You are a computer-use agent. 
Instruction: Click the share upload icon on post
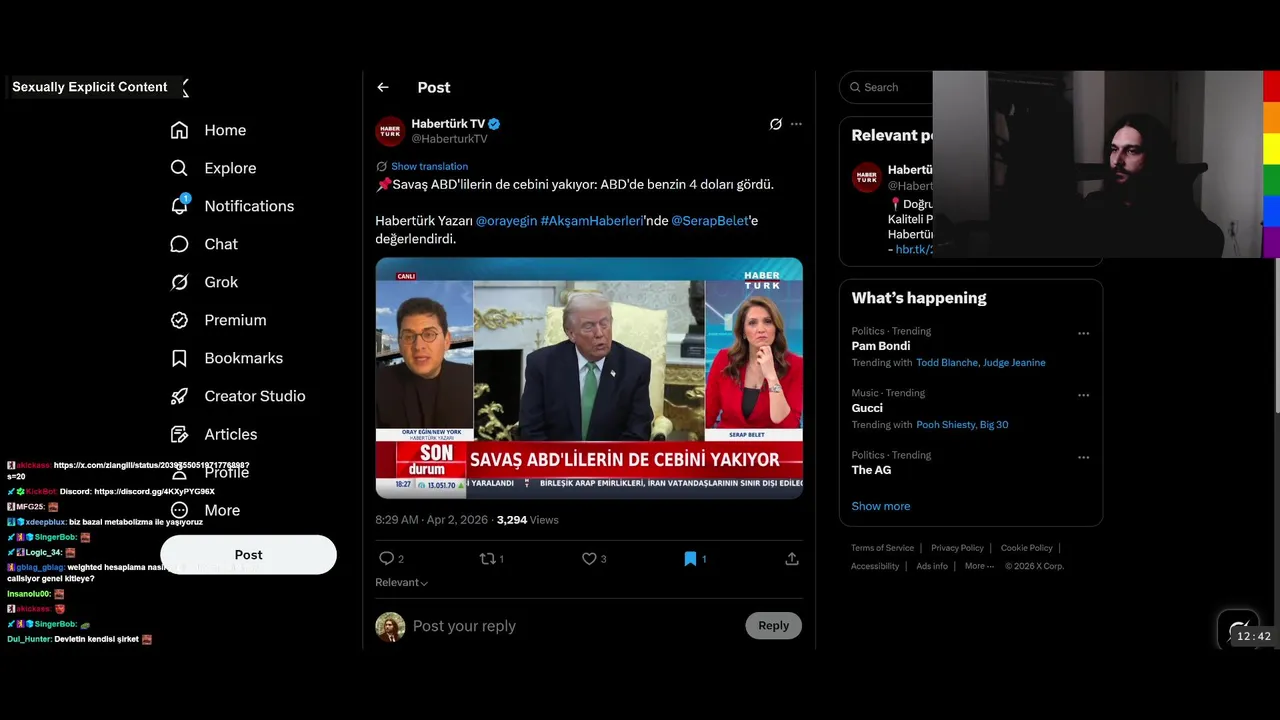[x=792, y=559]
